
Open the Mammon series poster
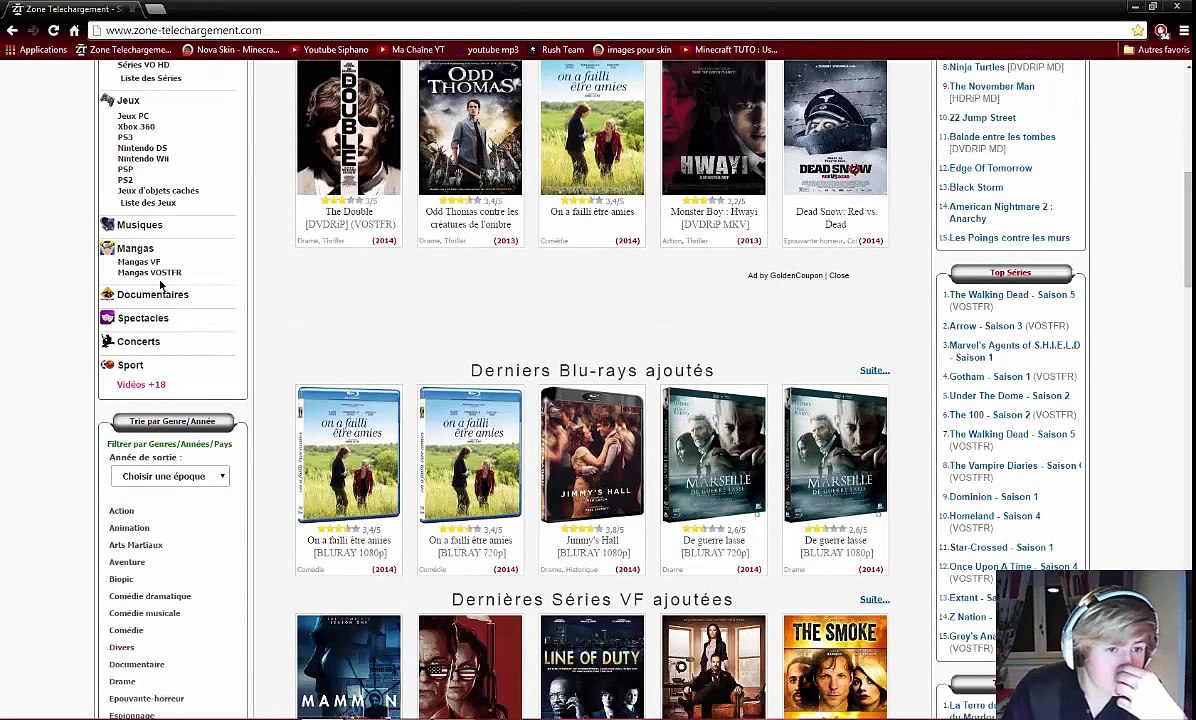[x=349, y=667]
